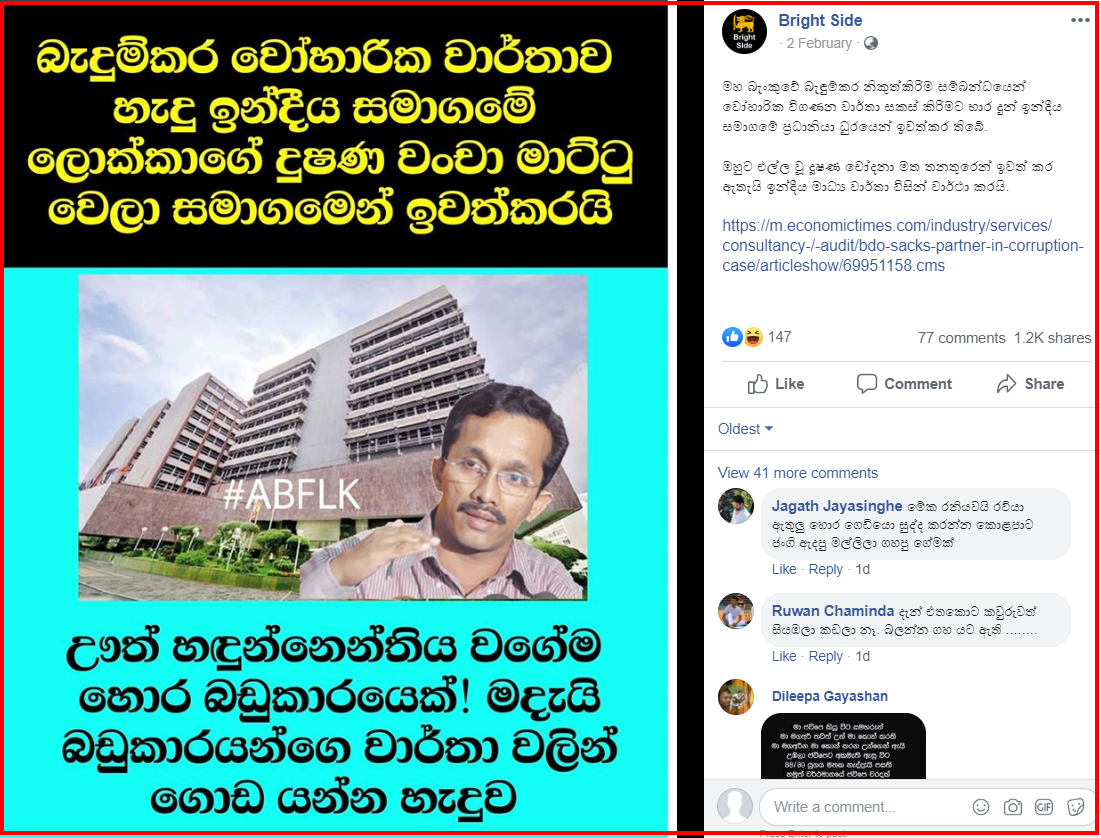
Task: Click the Comment button
Action: [x=904, y=384]
